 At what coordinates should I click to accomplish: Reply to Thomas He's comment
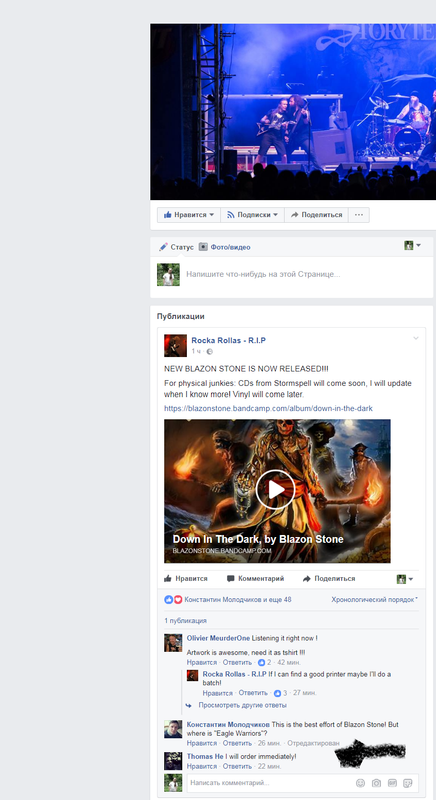point(237,766)
